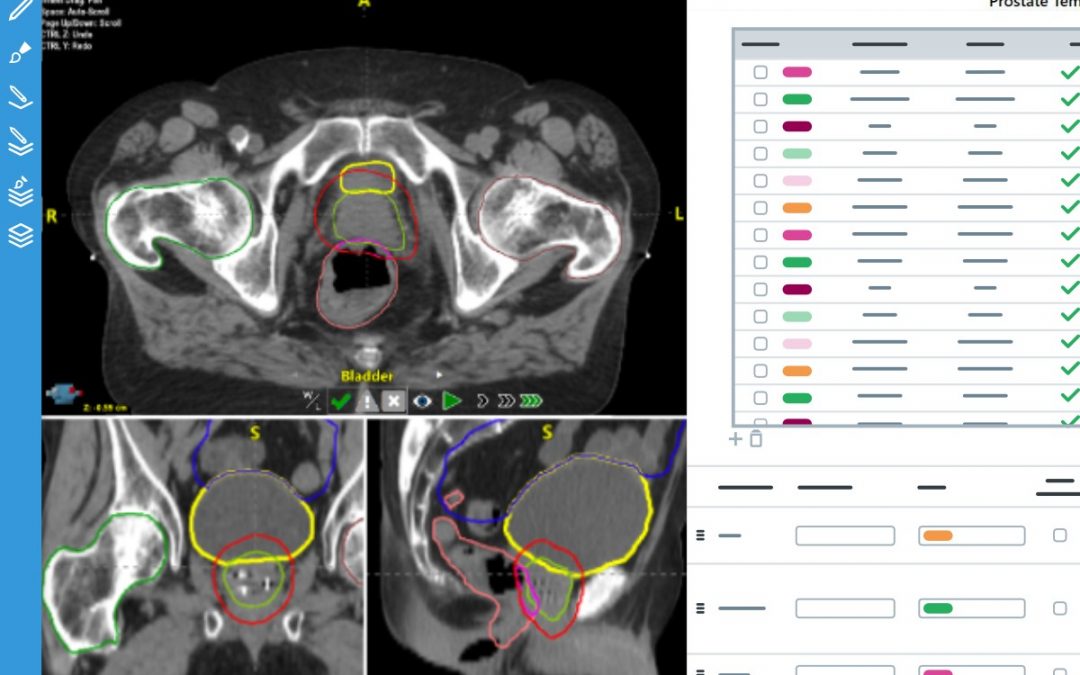
Task: Open the green color dropdown in lower panel
Action: [x=971, y=608]
